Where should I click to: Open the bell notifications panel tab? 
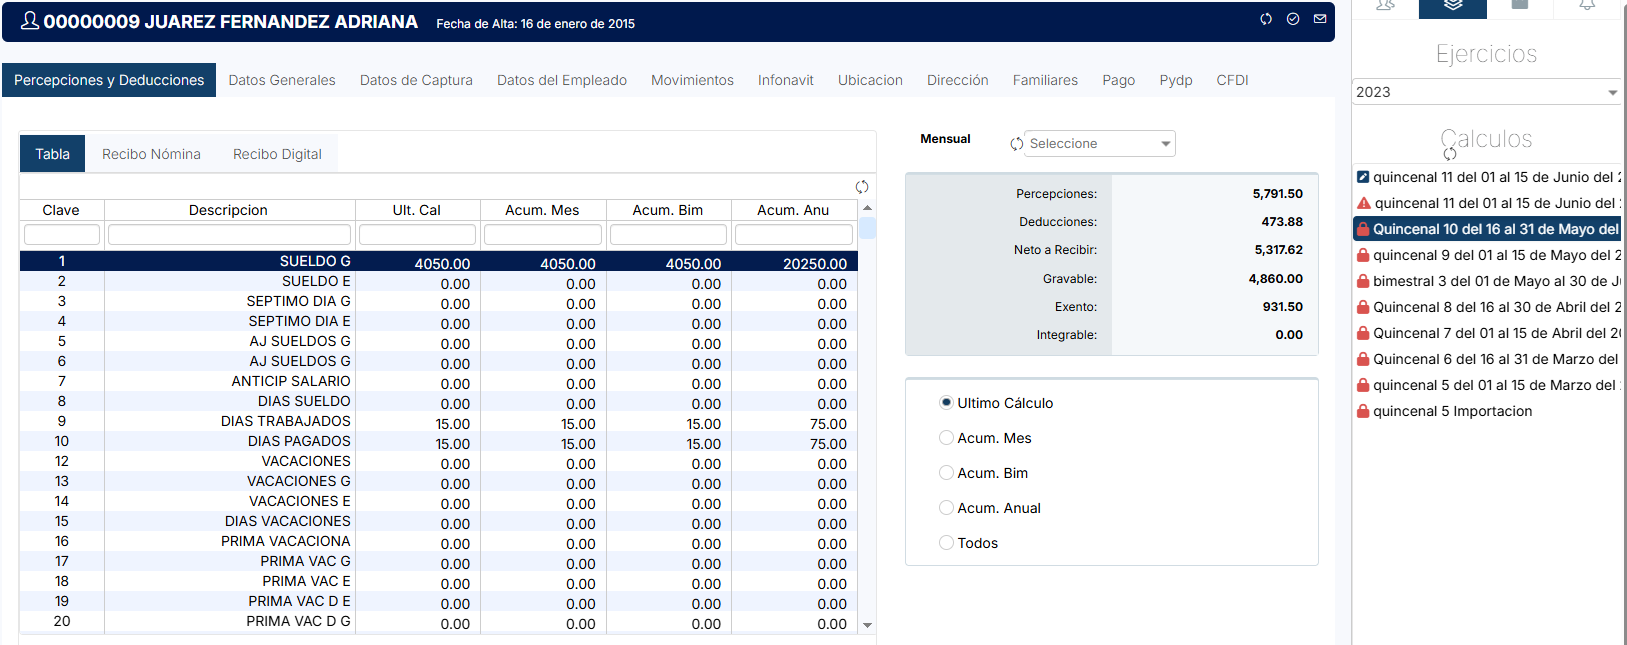1587,6
